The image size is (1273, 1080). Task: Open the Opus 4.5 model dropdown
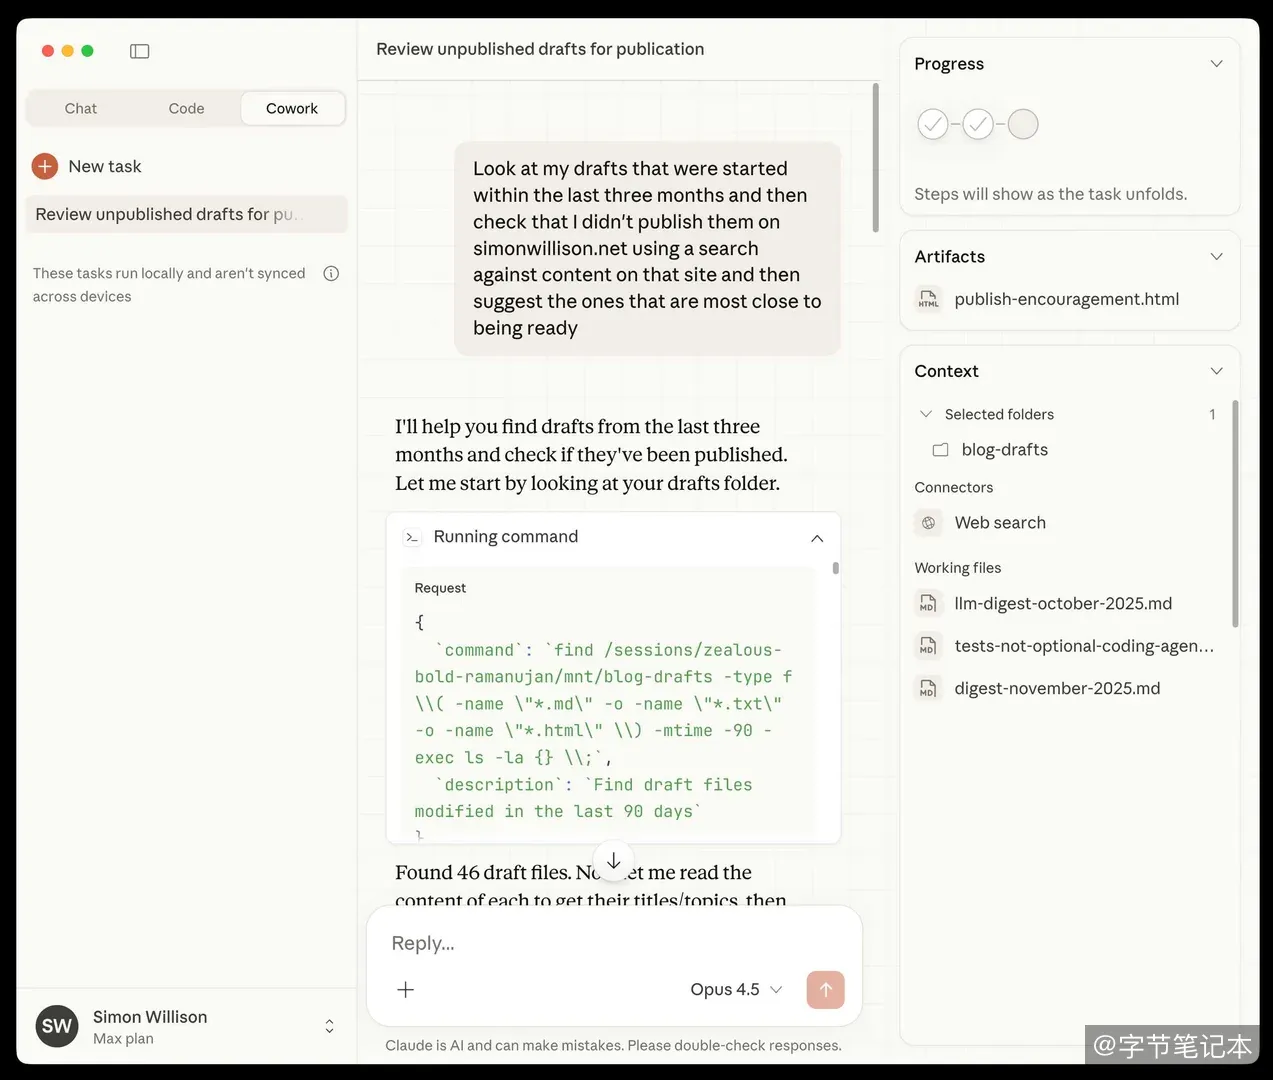pyautogui.click(x=736, y=989)
